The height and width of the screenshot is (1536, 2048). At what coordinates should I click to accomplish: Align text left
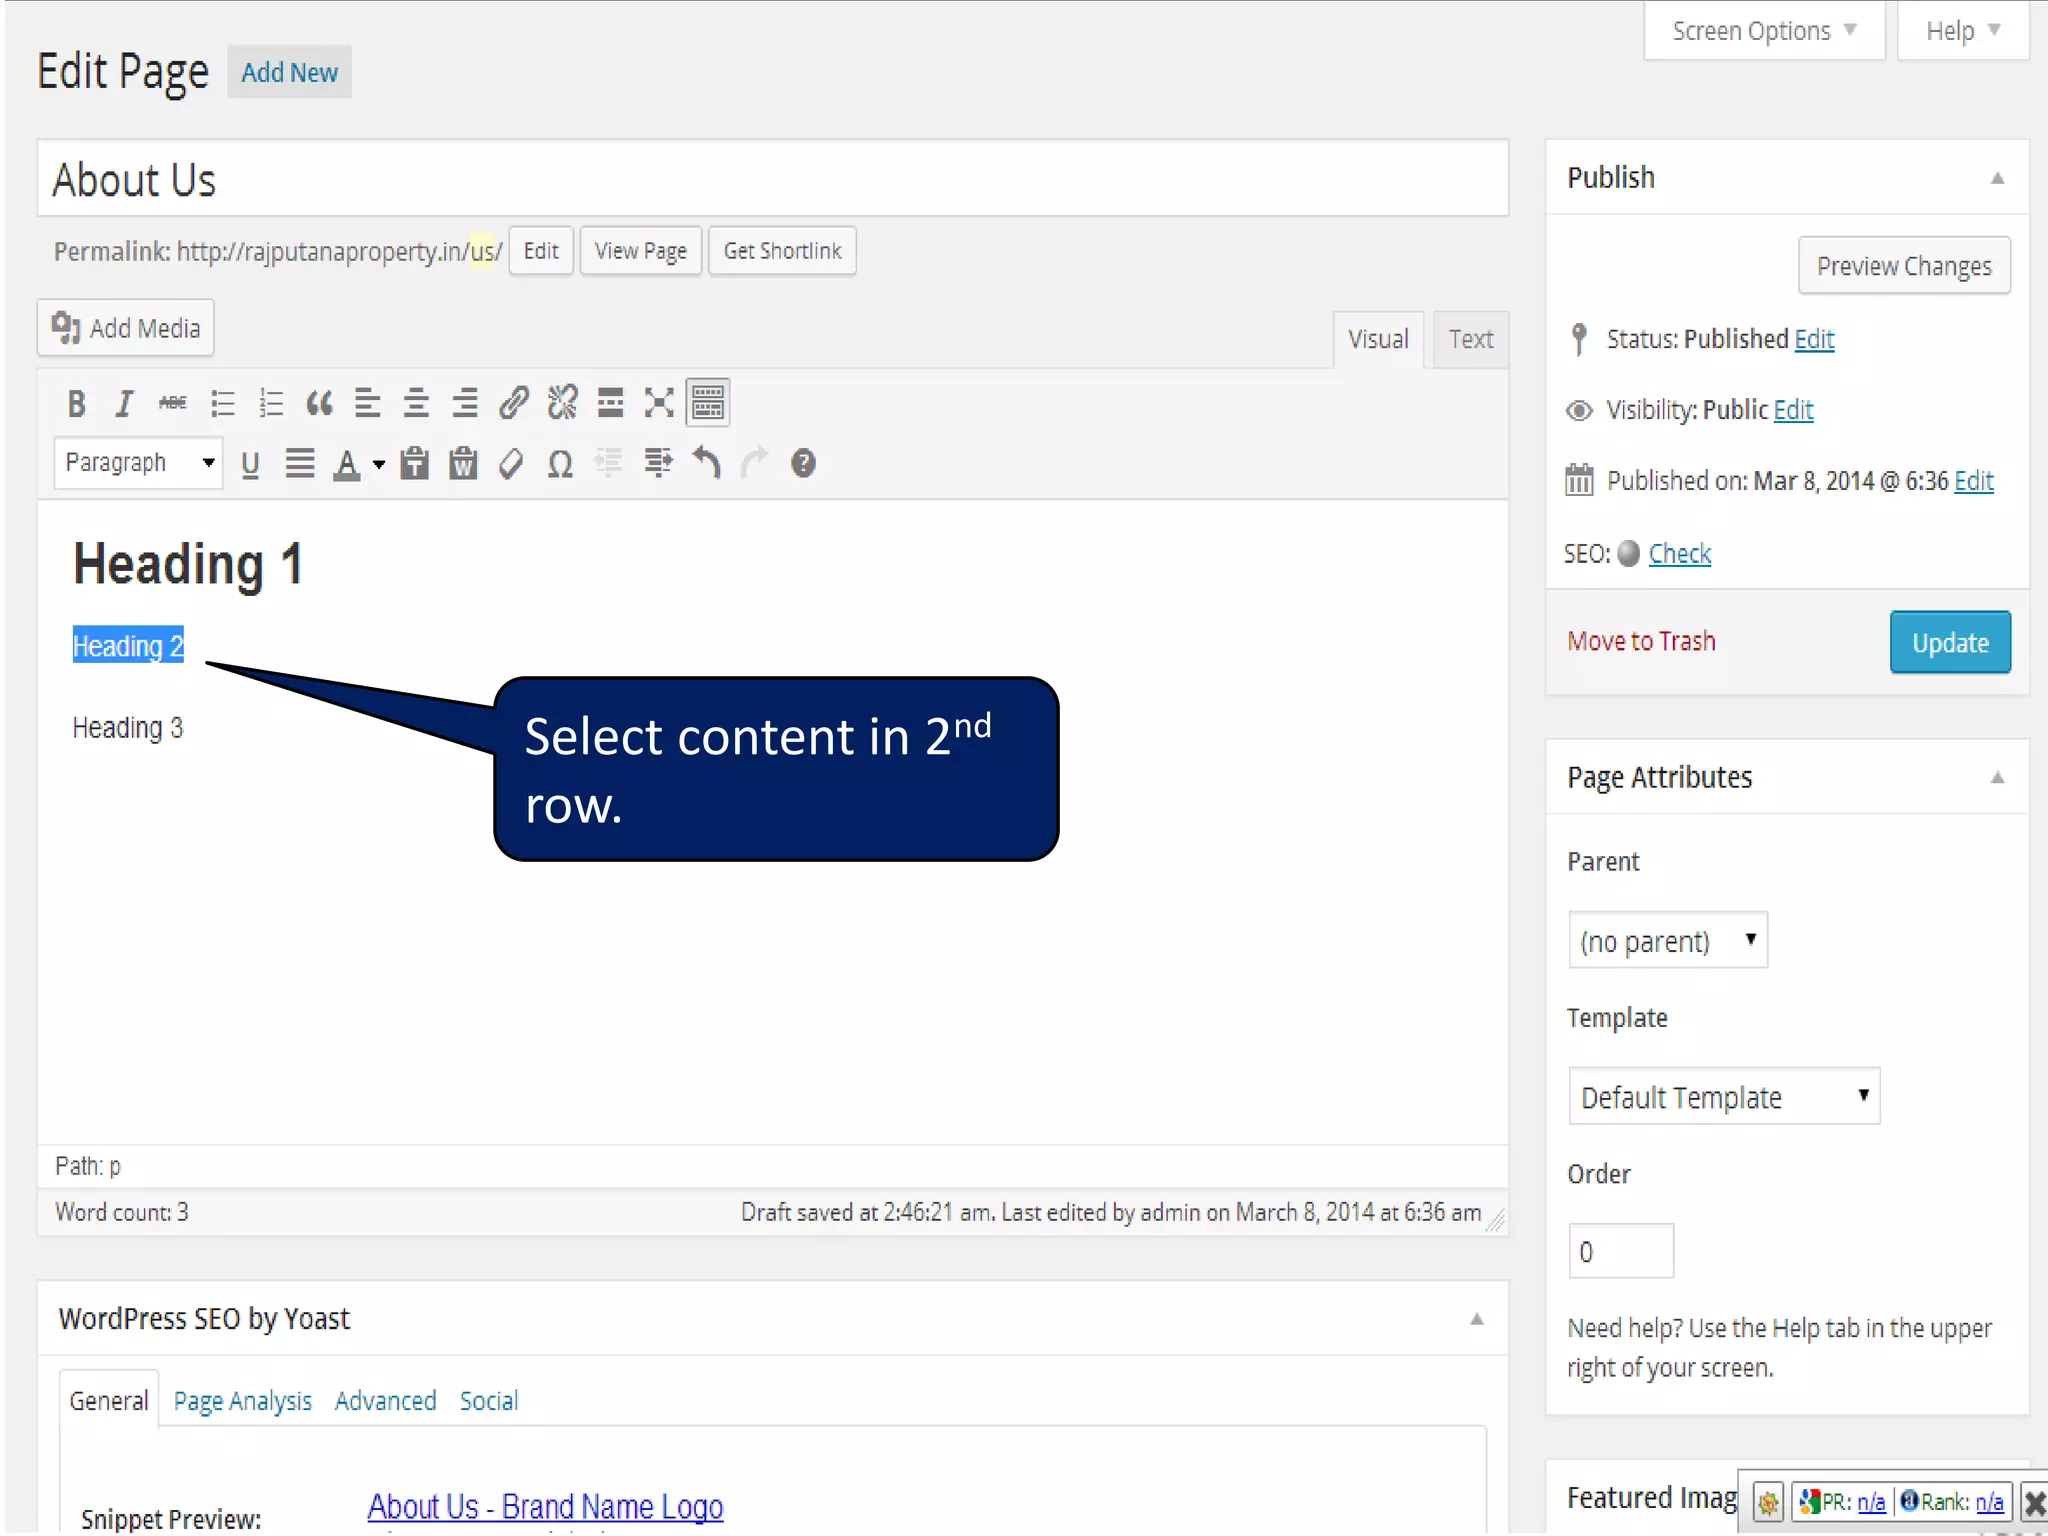tap(368, 404)
